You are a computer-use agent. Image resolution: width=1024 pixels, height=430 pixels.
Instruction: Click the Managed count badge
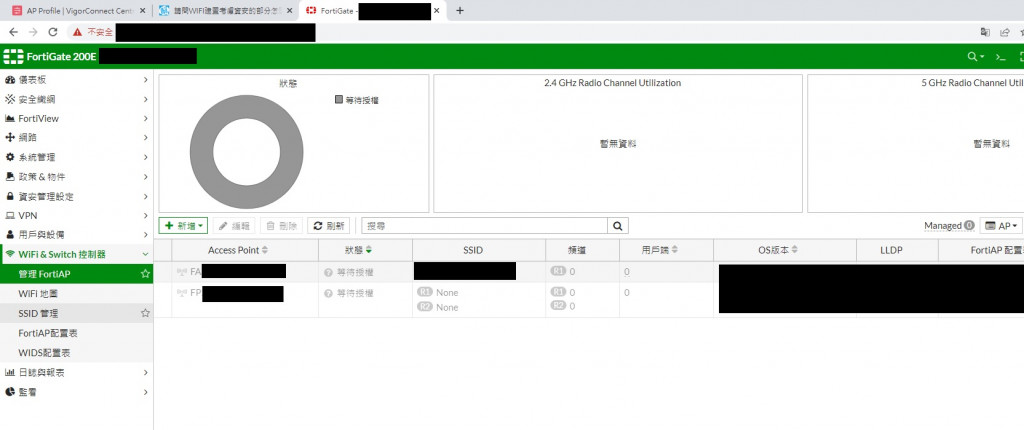coord(969,225)
